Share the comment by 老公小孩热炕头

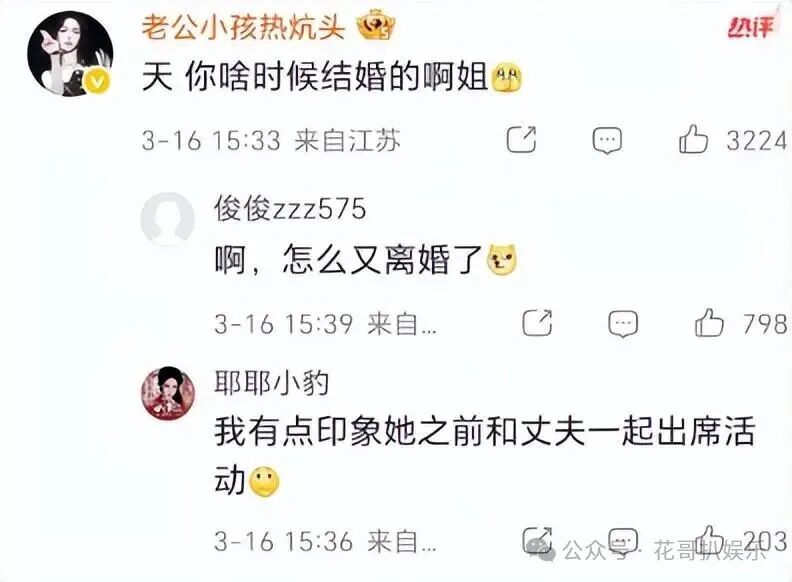(x=521, y=139)
